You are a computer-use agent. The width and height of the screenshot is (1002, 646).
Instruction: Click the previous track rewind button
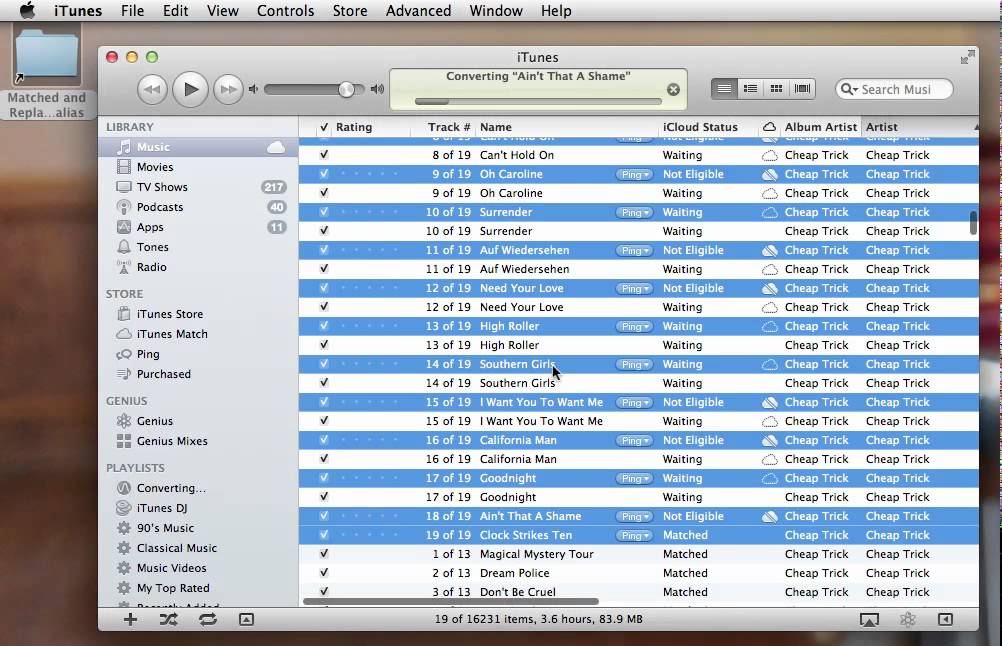[152, 89]
